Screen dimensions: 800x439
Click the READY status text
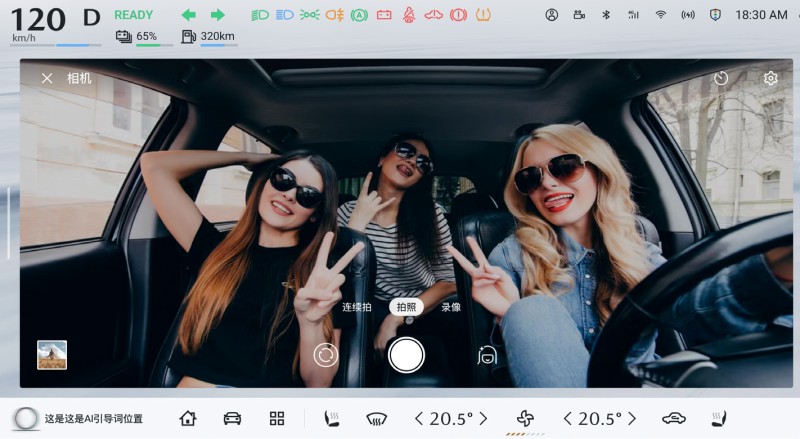tap(134, 15)
